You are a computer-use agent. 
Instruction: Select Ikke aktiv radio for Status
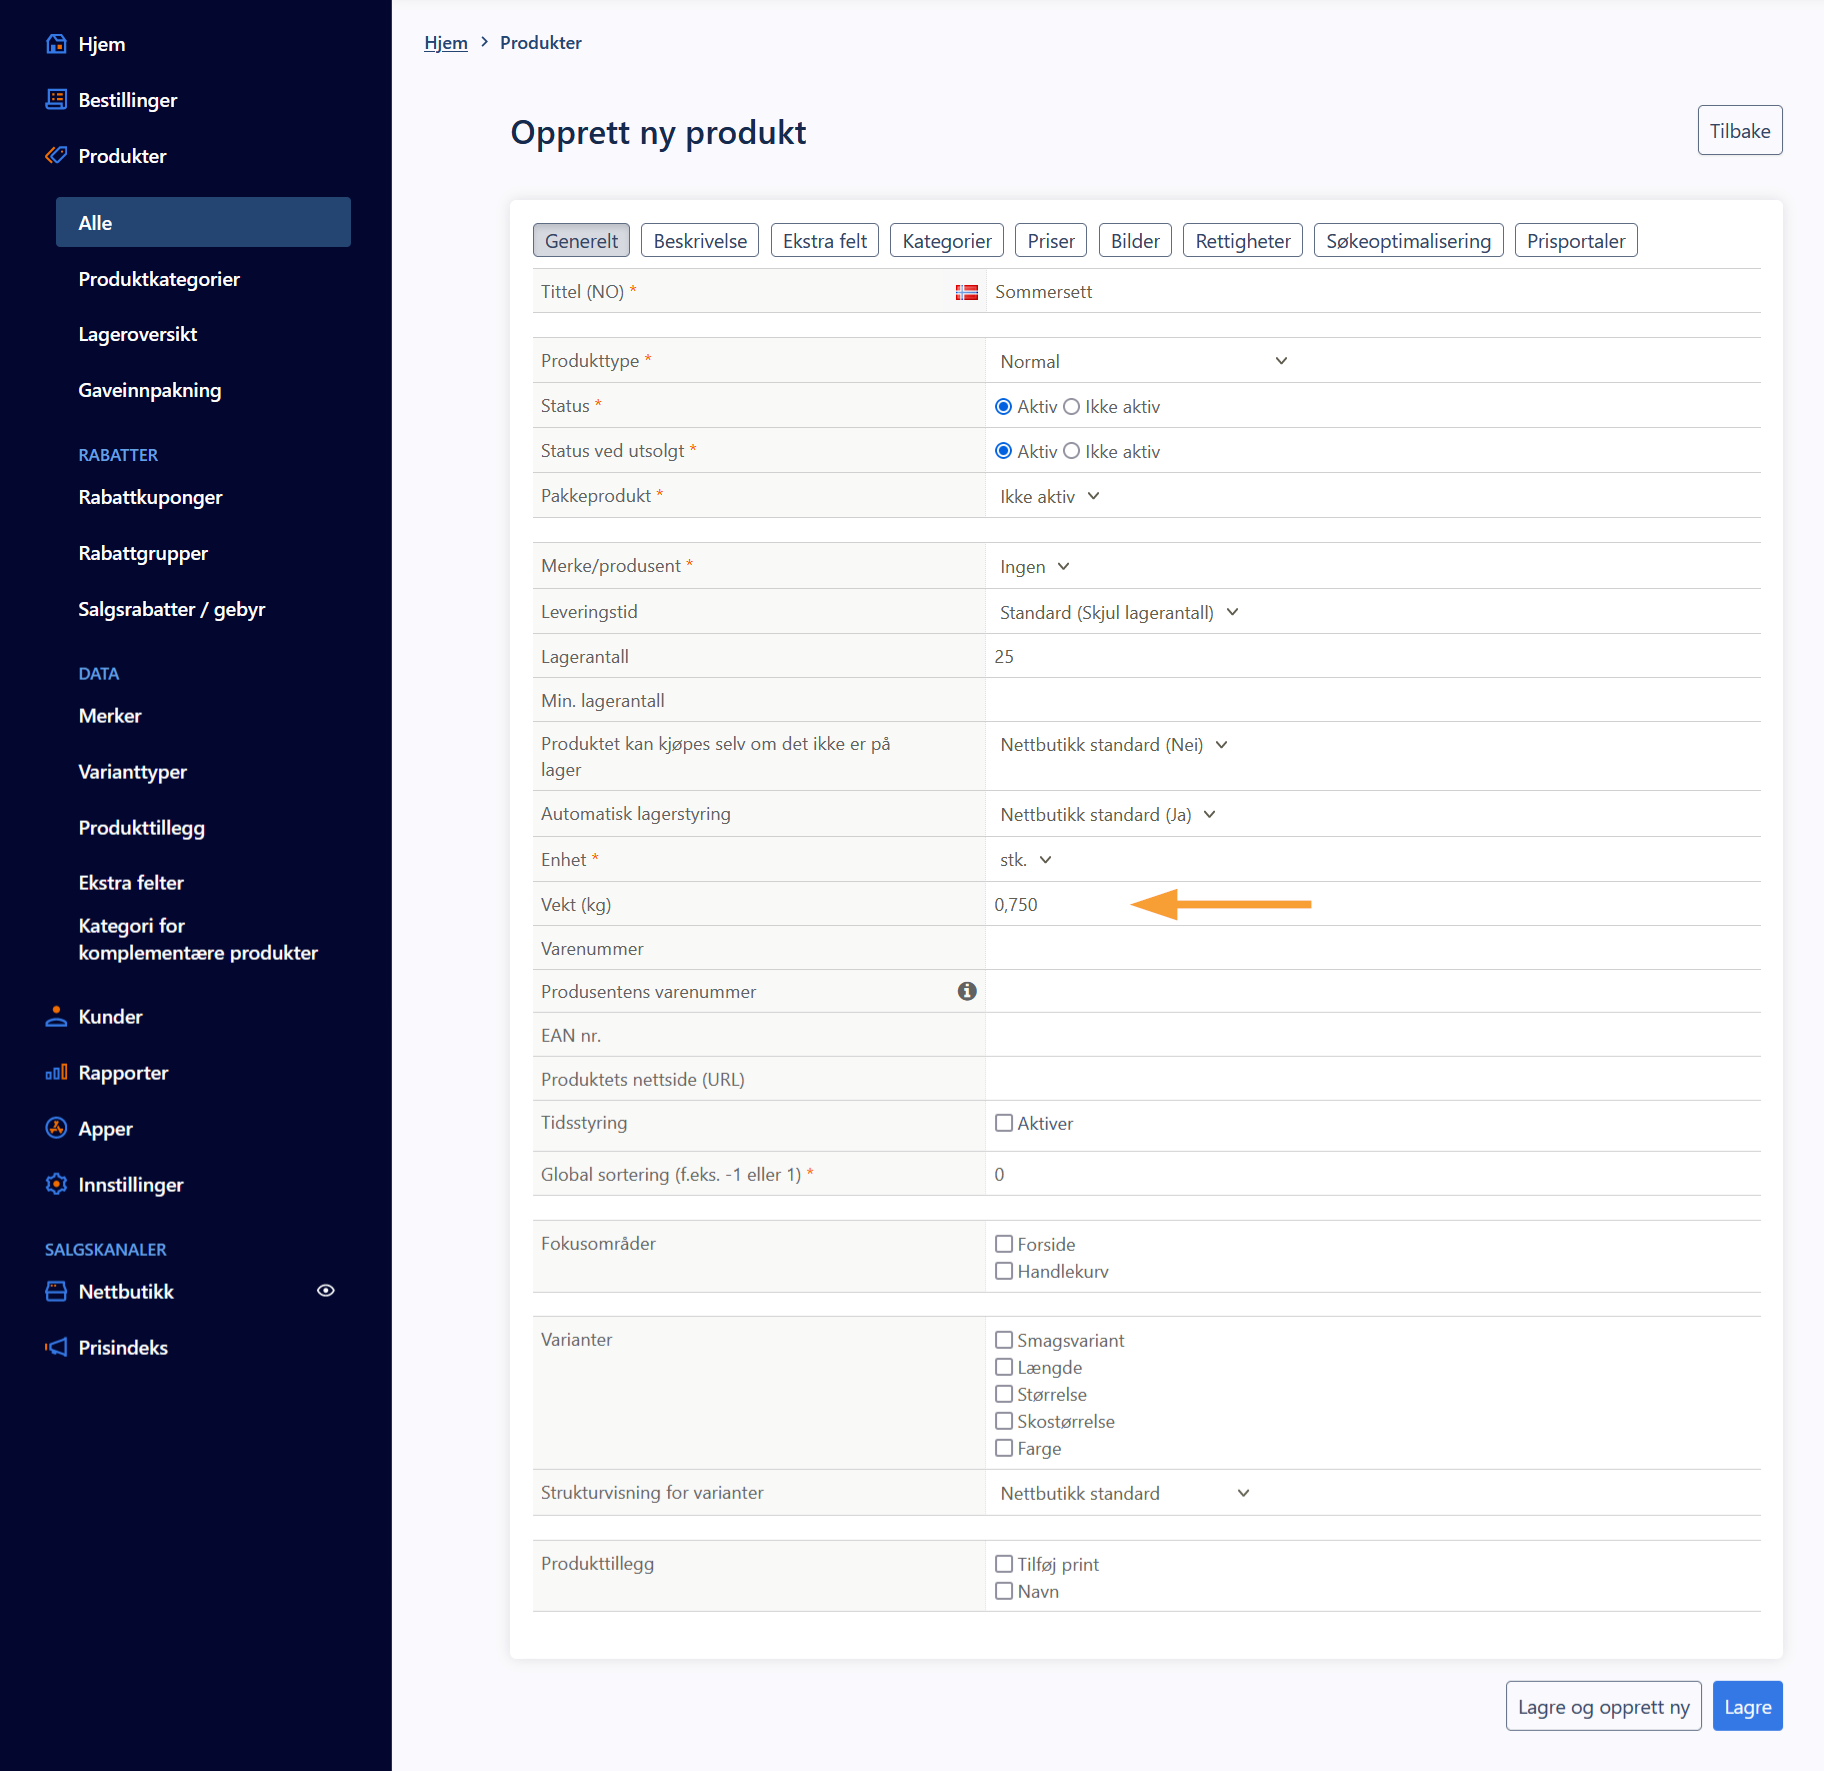coord(1072,407)
